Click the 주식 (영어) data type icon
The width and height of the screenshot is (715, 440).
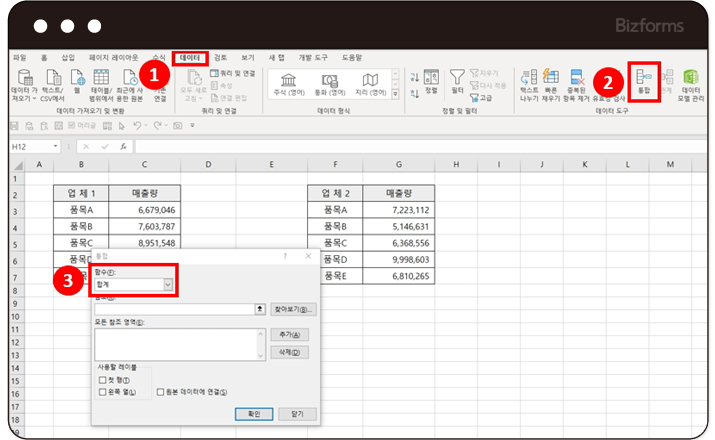click(x=289, y=80)
